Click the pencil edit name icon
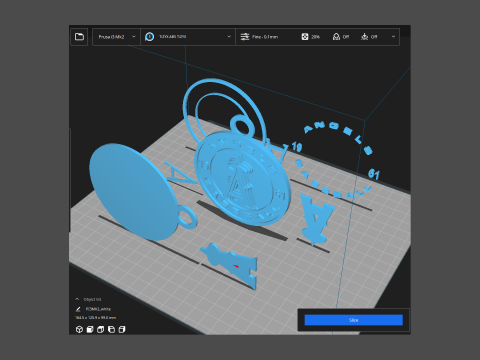 click(78, 309)
